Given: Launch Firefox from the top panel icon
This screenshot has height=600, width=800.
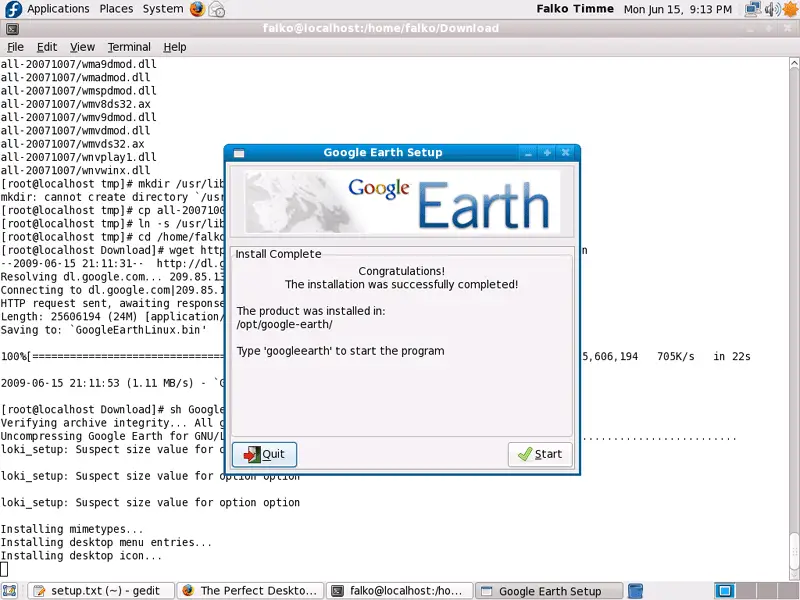Looking at the screenshot, I should 197,9.
